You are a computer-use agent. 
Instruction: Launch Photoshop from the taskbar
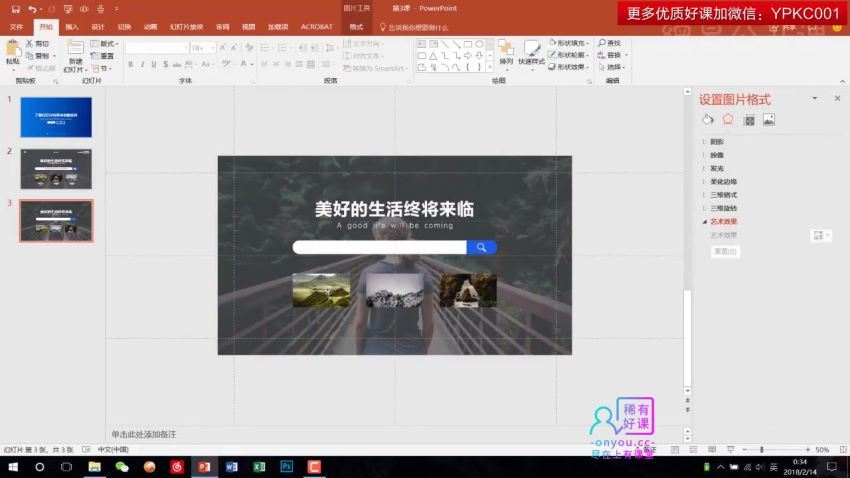[x=286, y=467]
